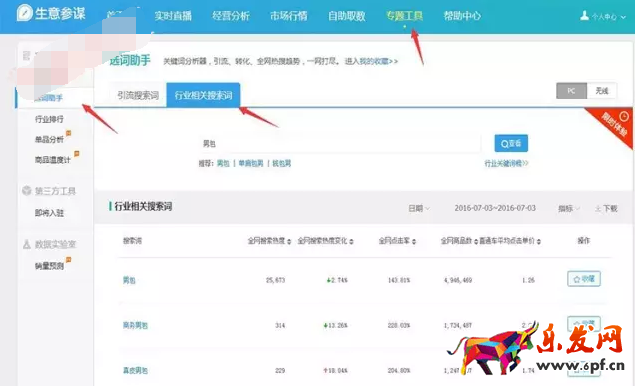Open the 男包 keyword in the table
Image resolution: width=635 pixels, height=386 pixels.
click(129, 280)
